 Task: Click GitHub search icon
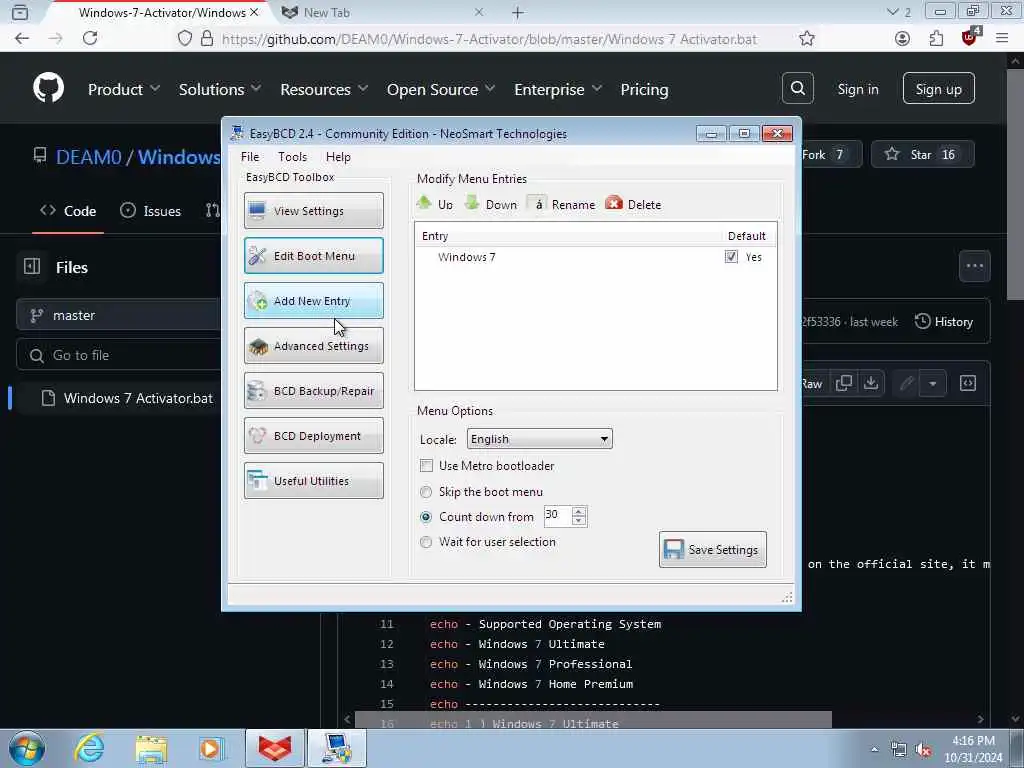tap(797, 88)
